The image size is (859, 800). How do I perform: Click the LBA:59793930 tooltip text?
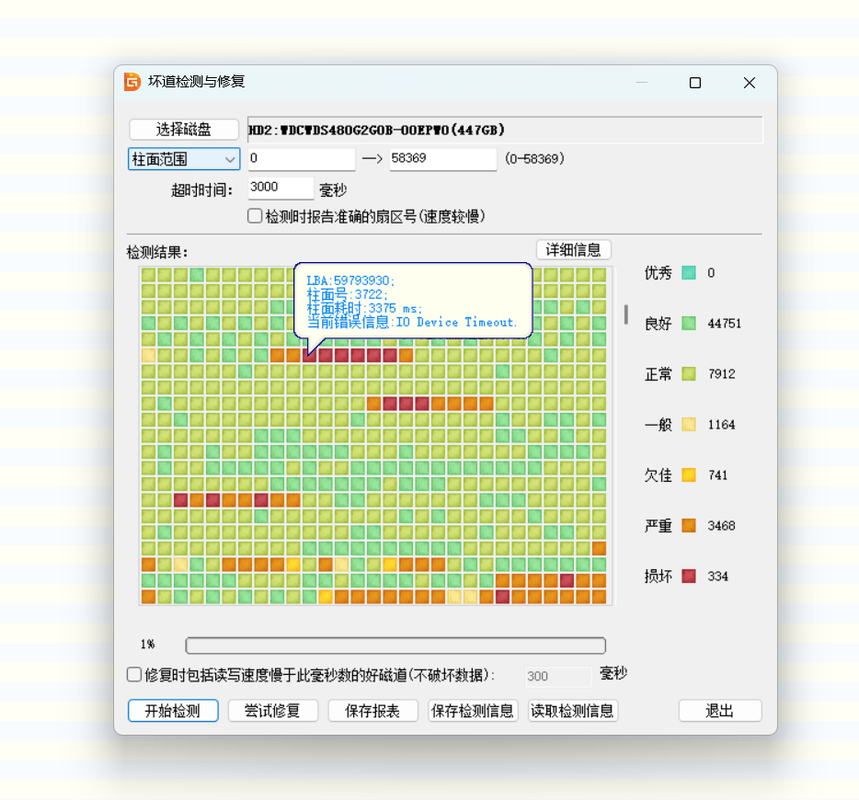350,281
